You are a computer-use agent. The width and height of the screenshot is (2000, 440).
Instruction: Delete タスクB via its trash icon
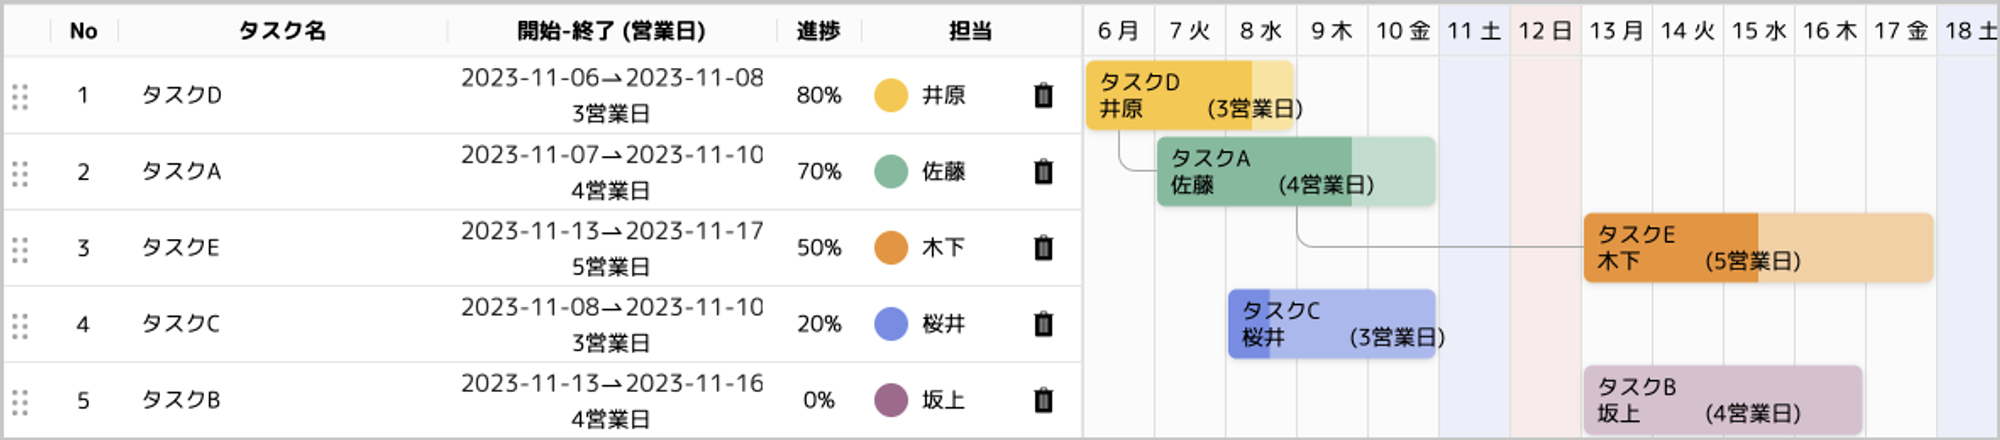(1043, 400)
